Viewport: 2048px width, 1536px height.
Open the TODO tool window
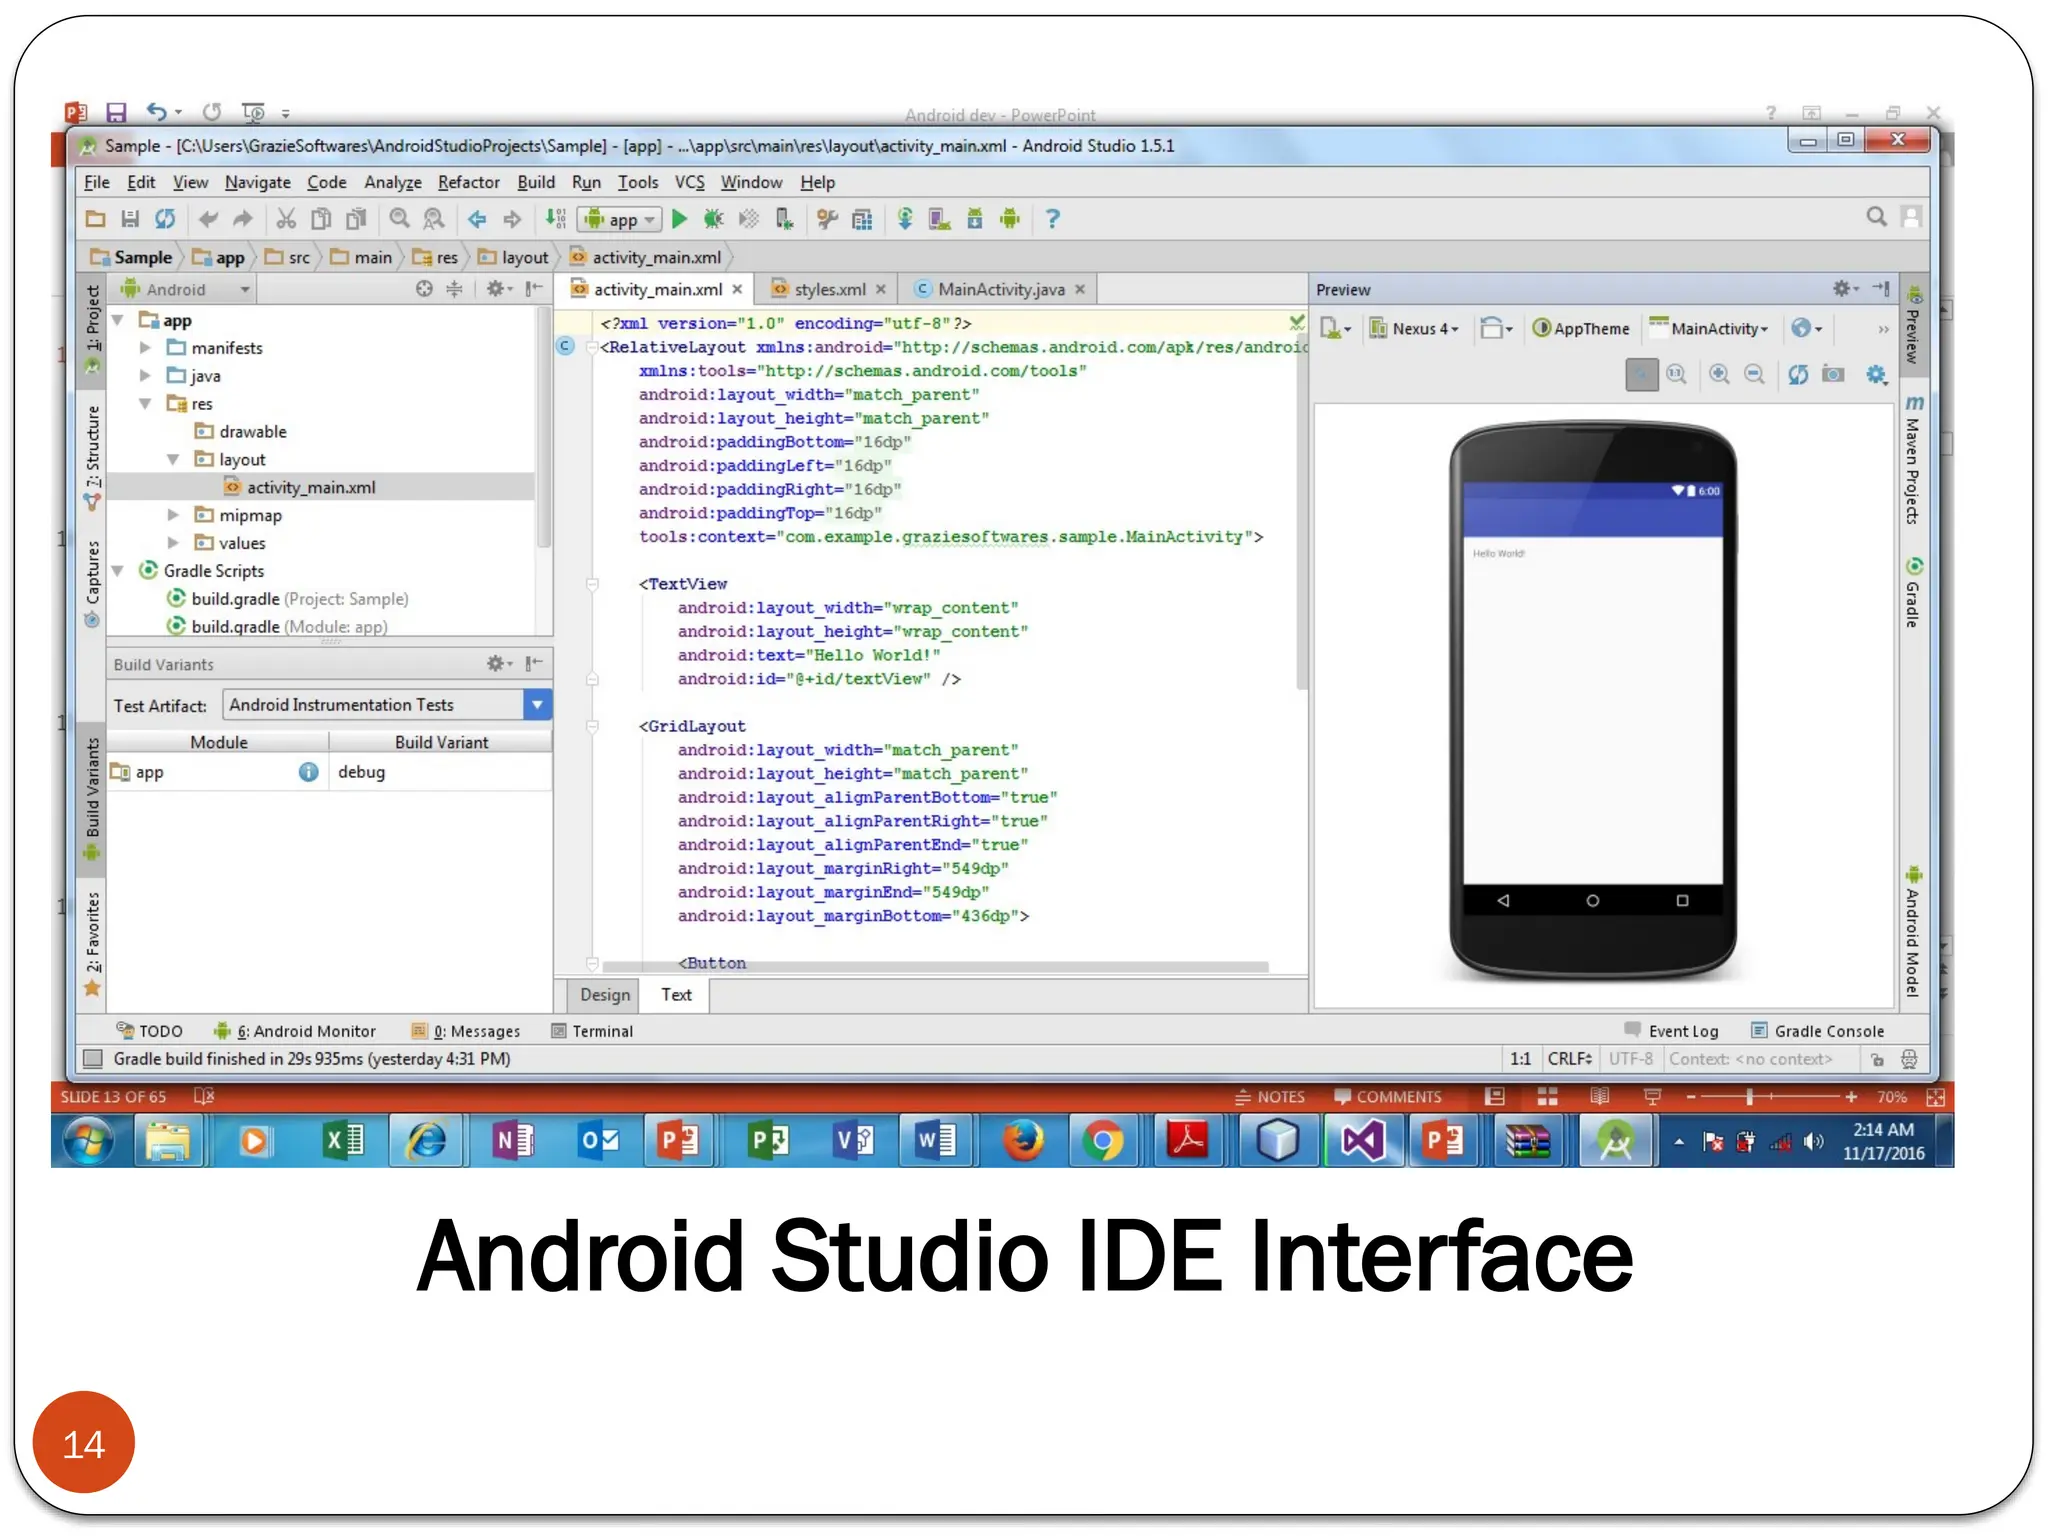pyautogui.click(x=149, y=1031)
